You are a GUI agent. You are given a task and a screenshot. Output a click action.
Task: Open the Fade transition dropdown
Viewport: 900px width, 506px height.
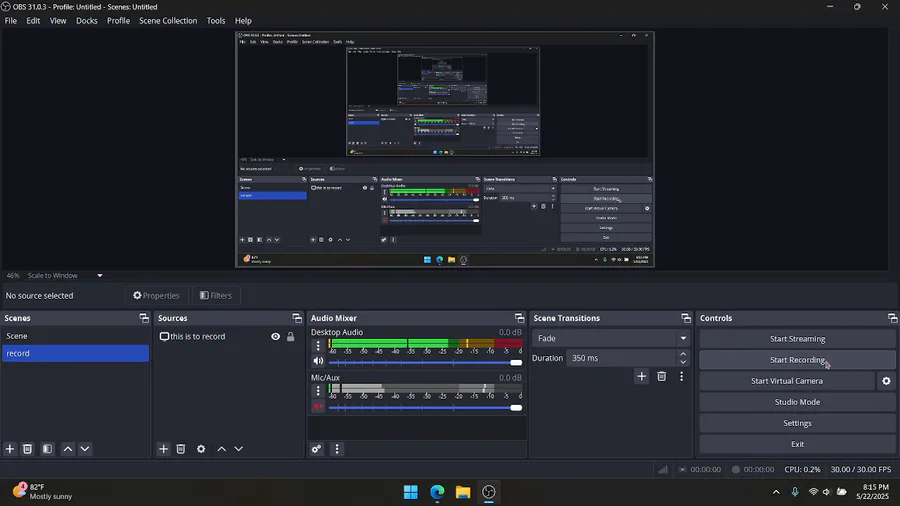pyautogui.click(x=610, y=338)
